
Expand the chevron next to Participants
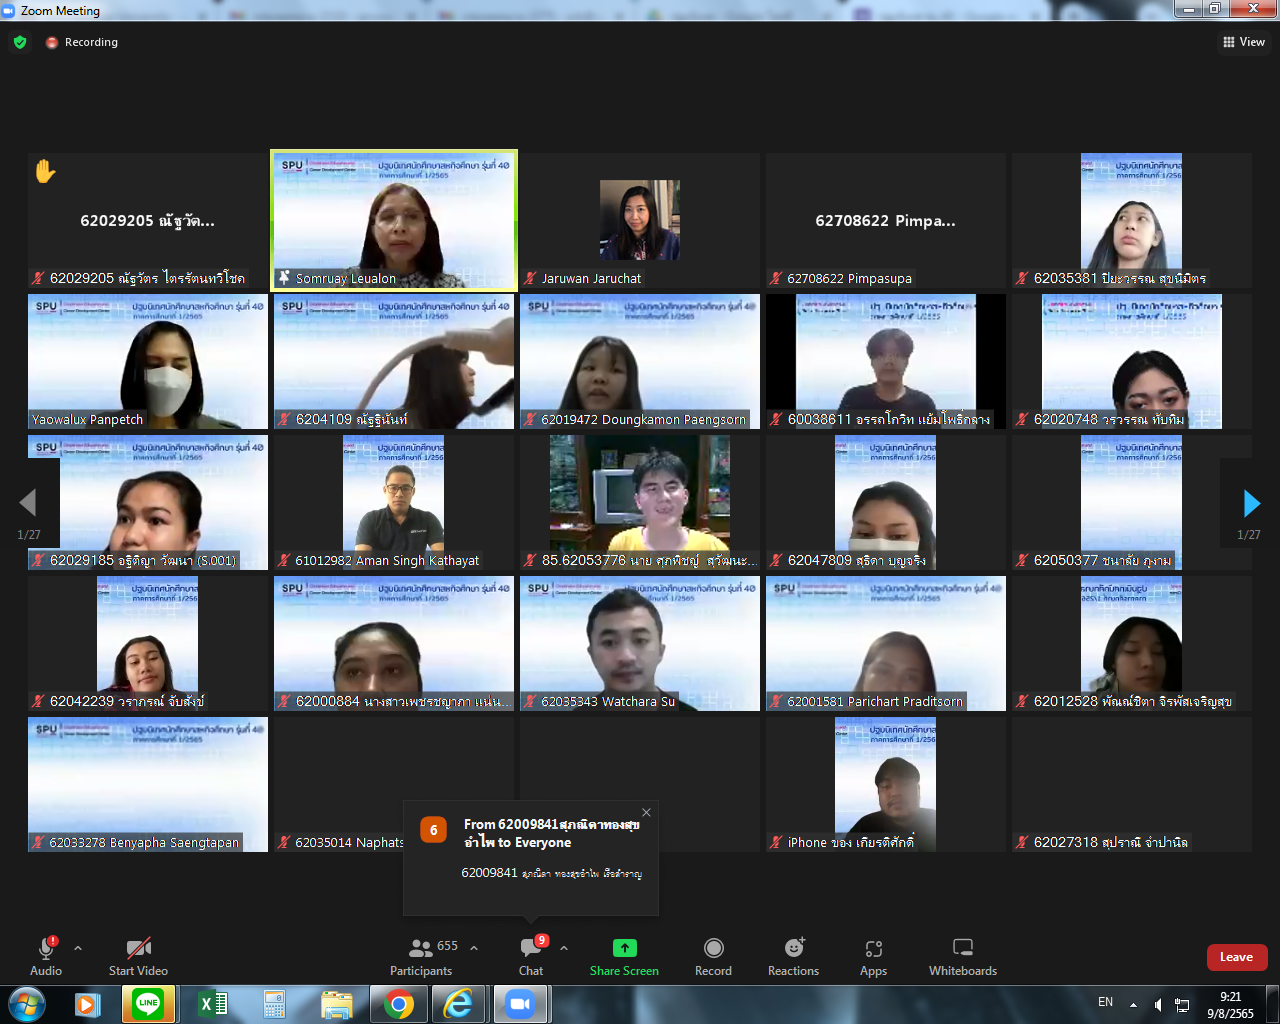pyautogui.click(x=474, y=948)
